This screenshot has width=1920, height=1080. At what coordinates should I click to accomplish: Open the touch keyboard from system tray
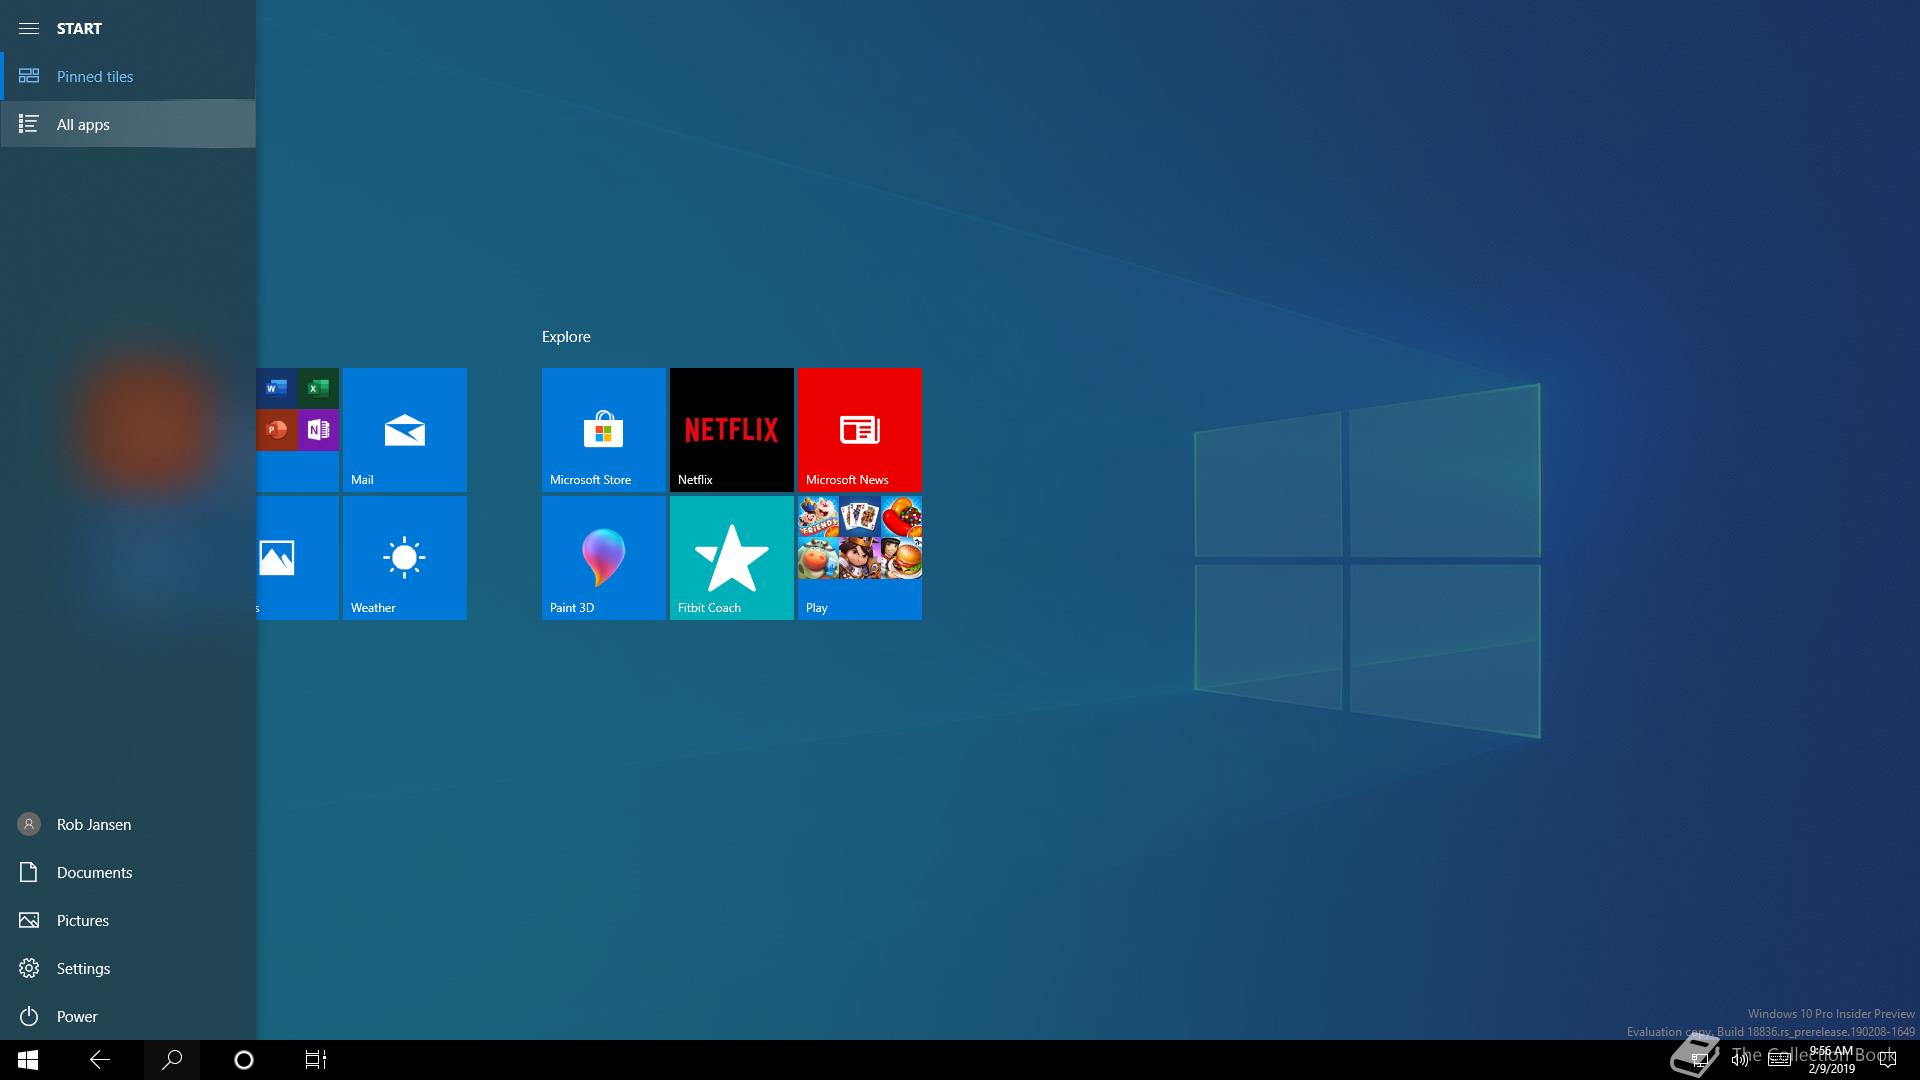click(x=1779, y=1060)
